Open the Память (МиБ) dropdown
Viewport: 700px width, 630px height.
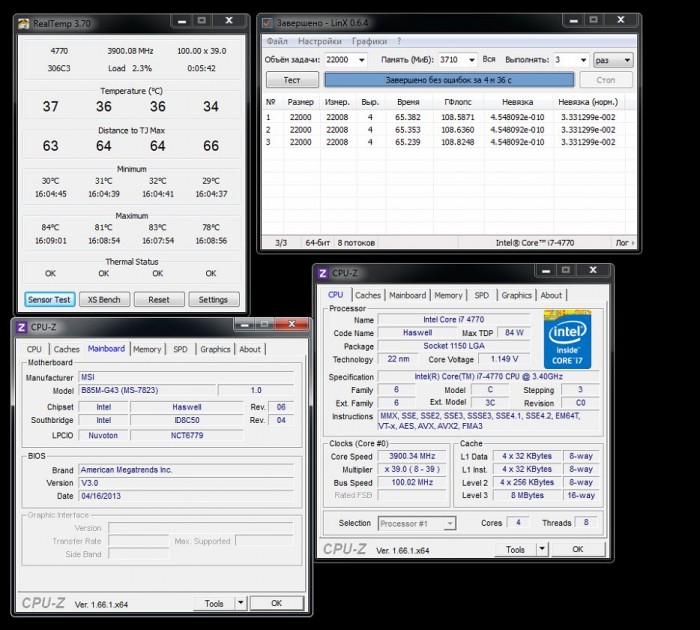point(471,60)
